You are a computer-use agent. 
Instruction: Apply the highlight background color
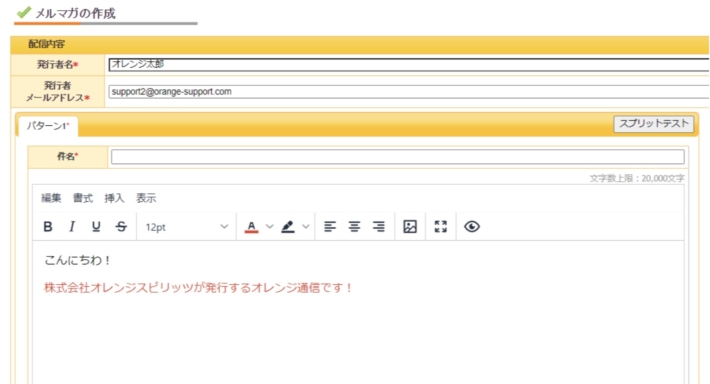click(x=288, y=226)
